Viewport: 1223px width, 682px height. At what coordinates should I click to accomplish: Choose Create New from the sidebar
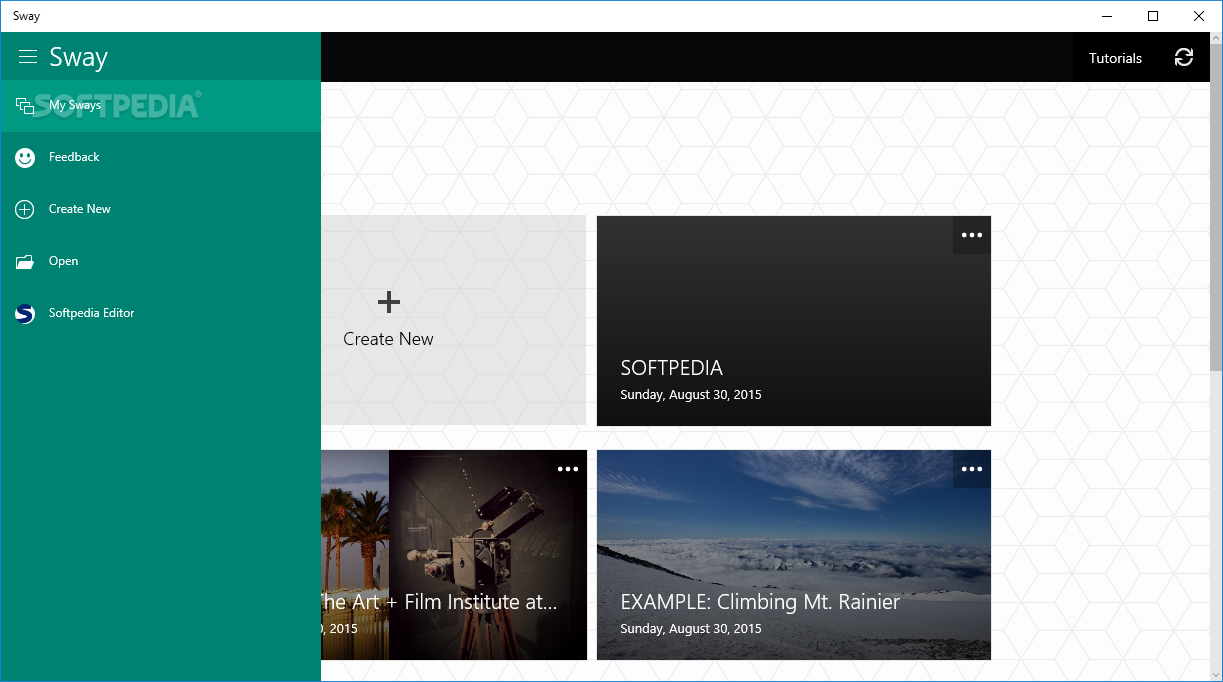(x=160, y=209)
